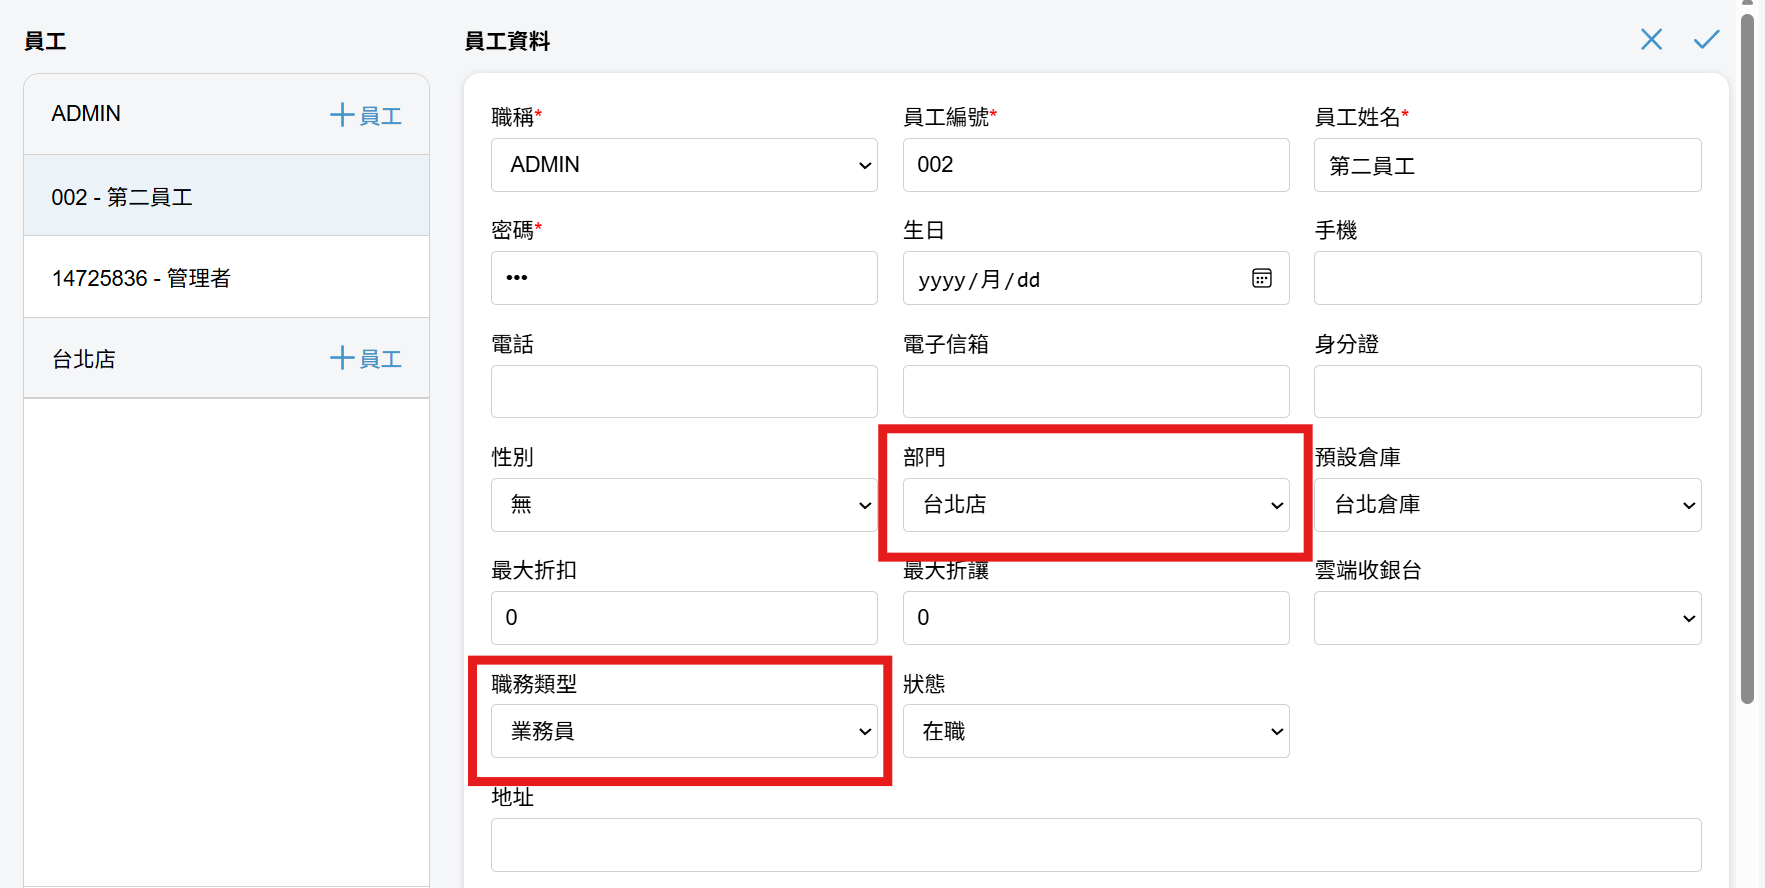Click the 手機 input field
This screenshot has height=888, width=1765.
pos(1507,278)
